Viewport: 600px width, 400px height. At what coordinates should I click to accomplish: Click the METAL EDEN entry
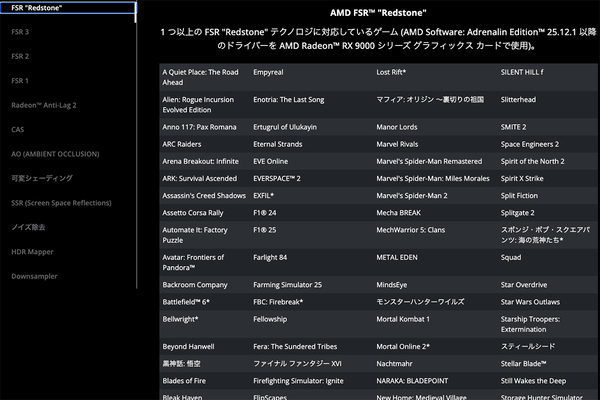[x=397, y=258]
